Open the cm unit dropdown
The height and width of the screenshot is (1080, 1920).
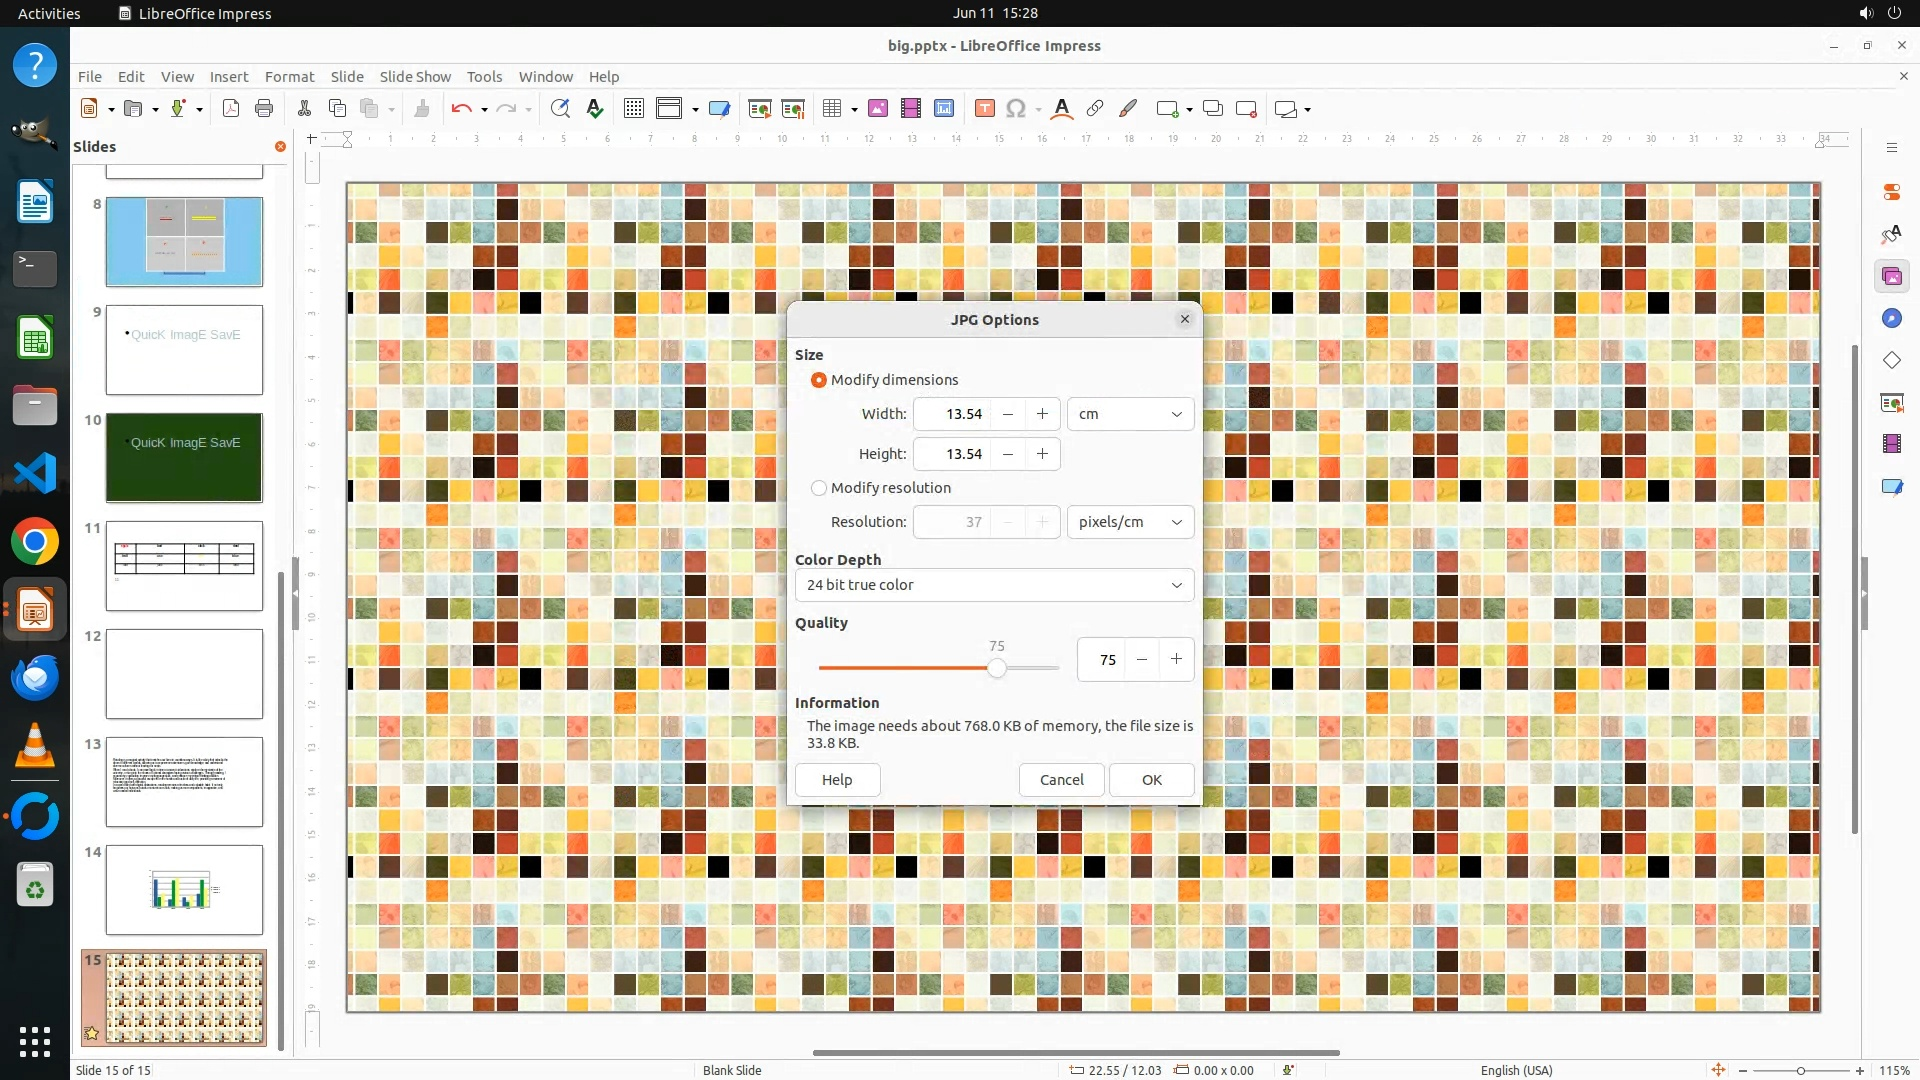coord(1130,414)
